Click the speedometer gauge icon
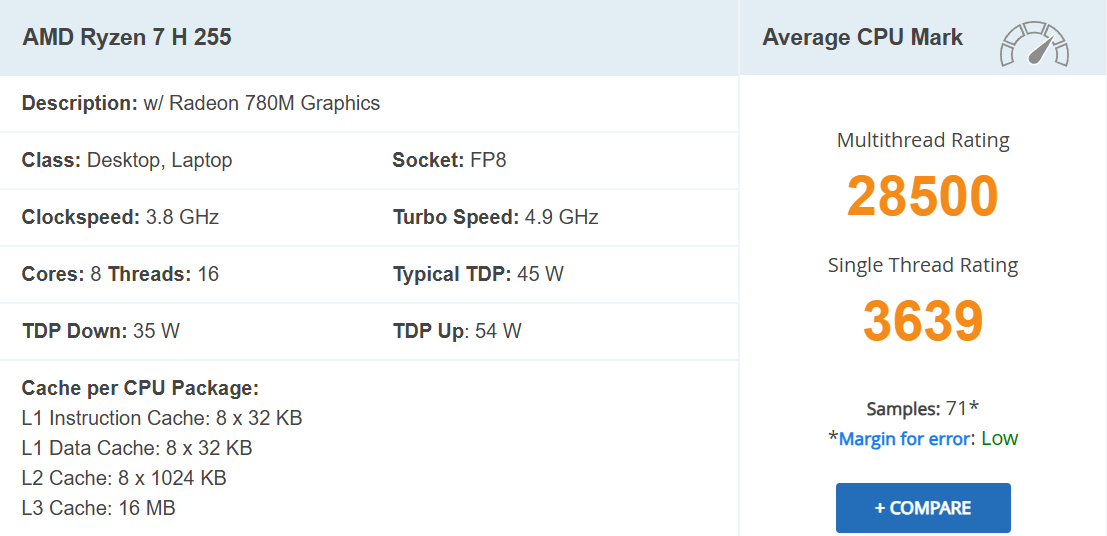1107x536 pixels. click(1034, 45)
